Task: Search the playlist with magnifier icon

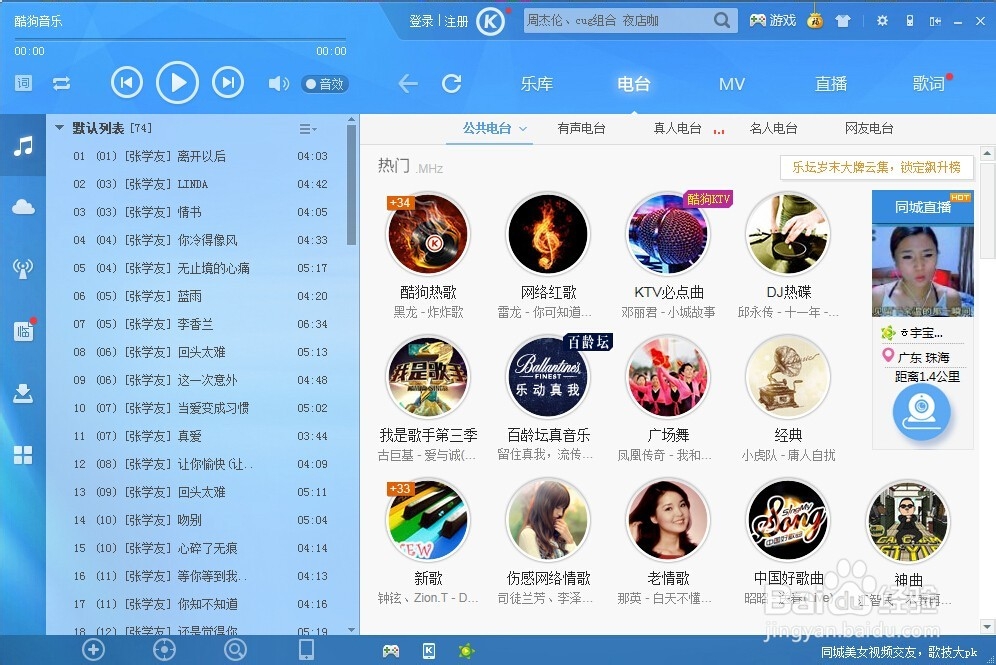Action: click(x=235, y=649)
